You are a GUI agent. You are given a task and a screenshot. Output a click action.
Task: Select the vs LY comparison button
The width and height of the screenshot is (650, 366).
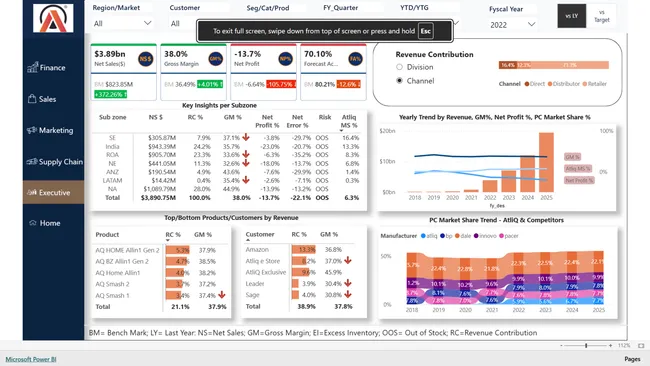572,16
